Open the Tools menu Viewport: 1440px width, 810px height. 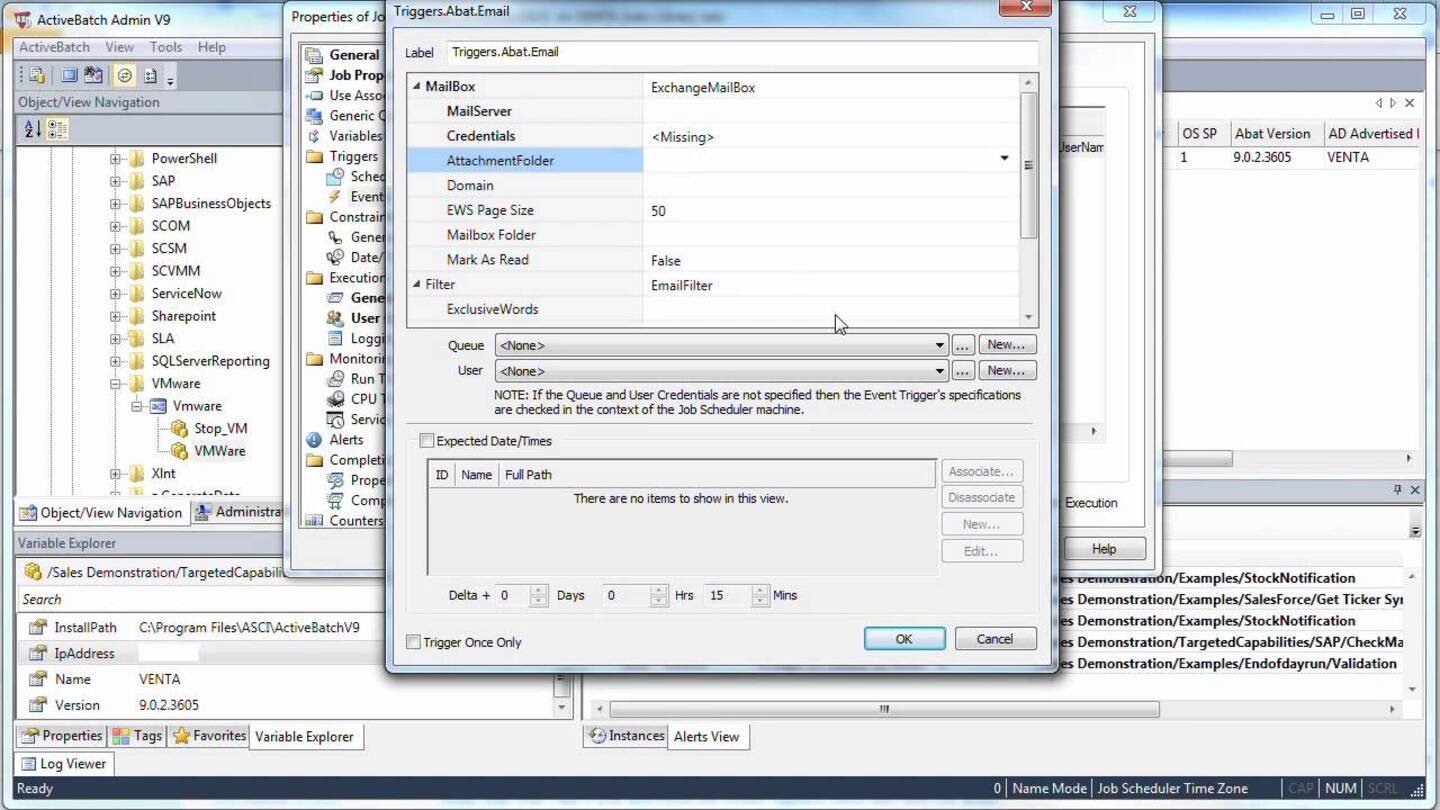point(166,47)
